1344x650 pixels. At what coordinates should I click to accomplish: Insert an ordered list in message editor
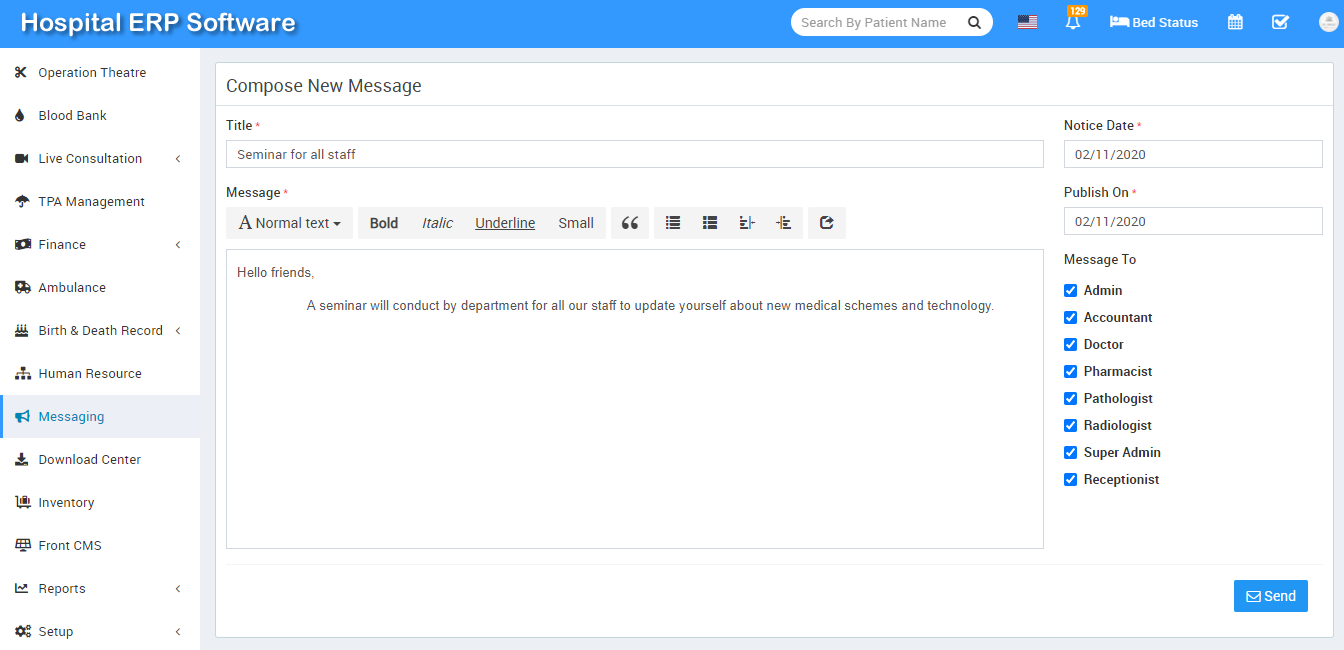click(710, 223)
